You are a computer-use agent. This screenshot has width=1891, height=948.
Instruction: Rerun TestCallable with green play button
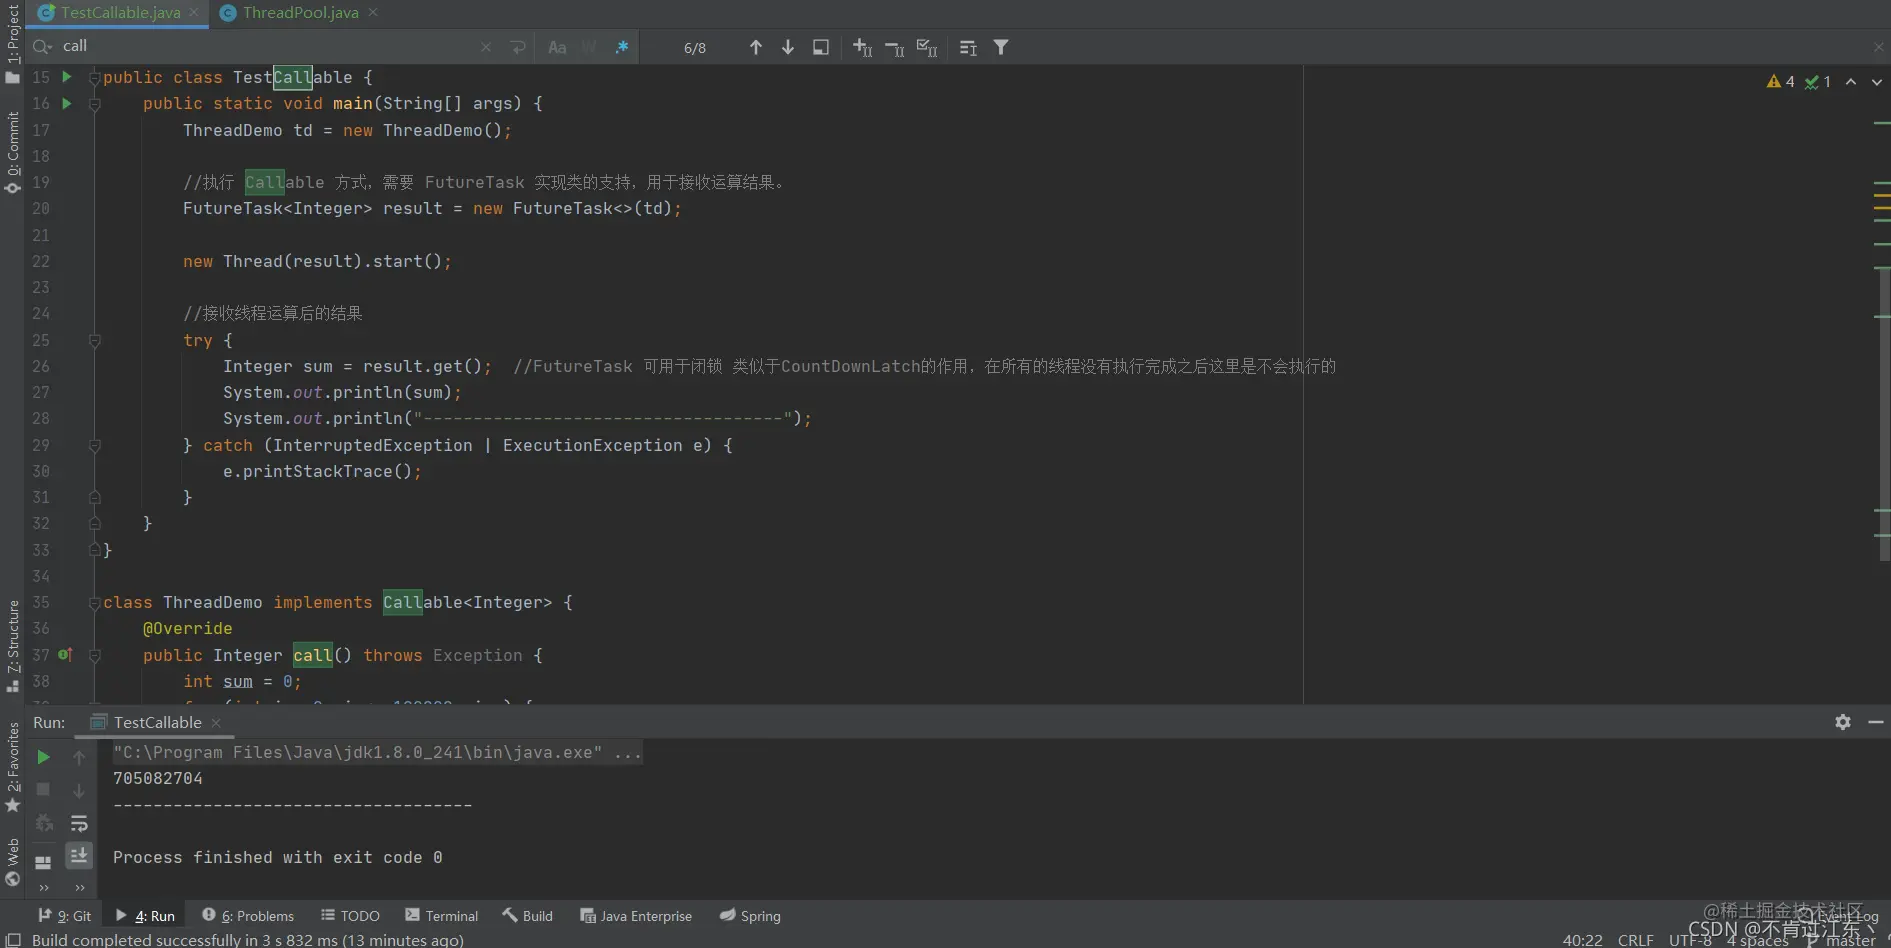(x=43, y=757)
